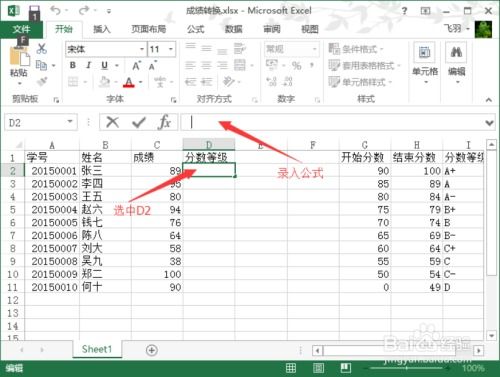Switch to Normal view icon

point(291,368)
